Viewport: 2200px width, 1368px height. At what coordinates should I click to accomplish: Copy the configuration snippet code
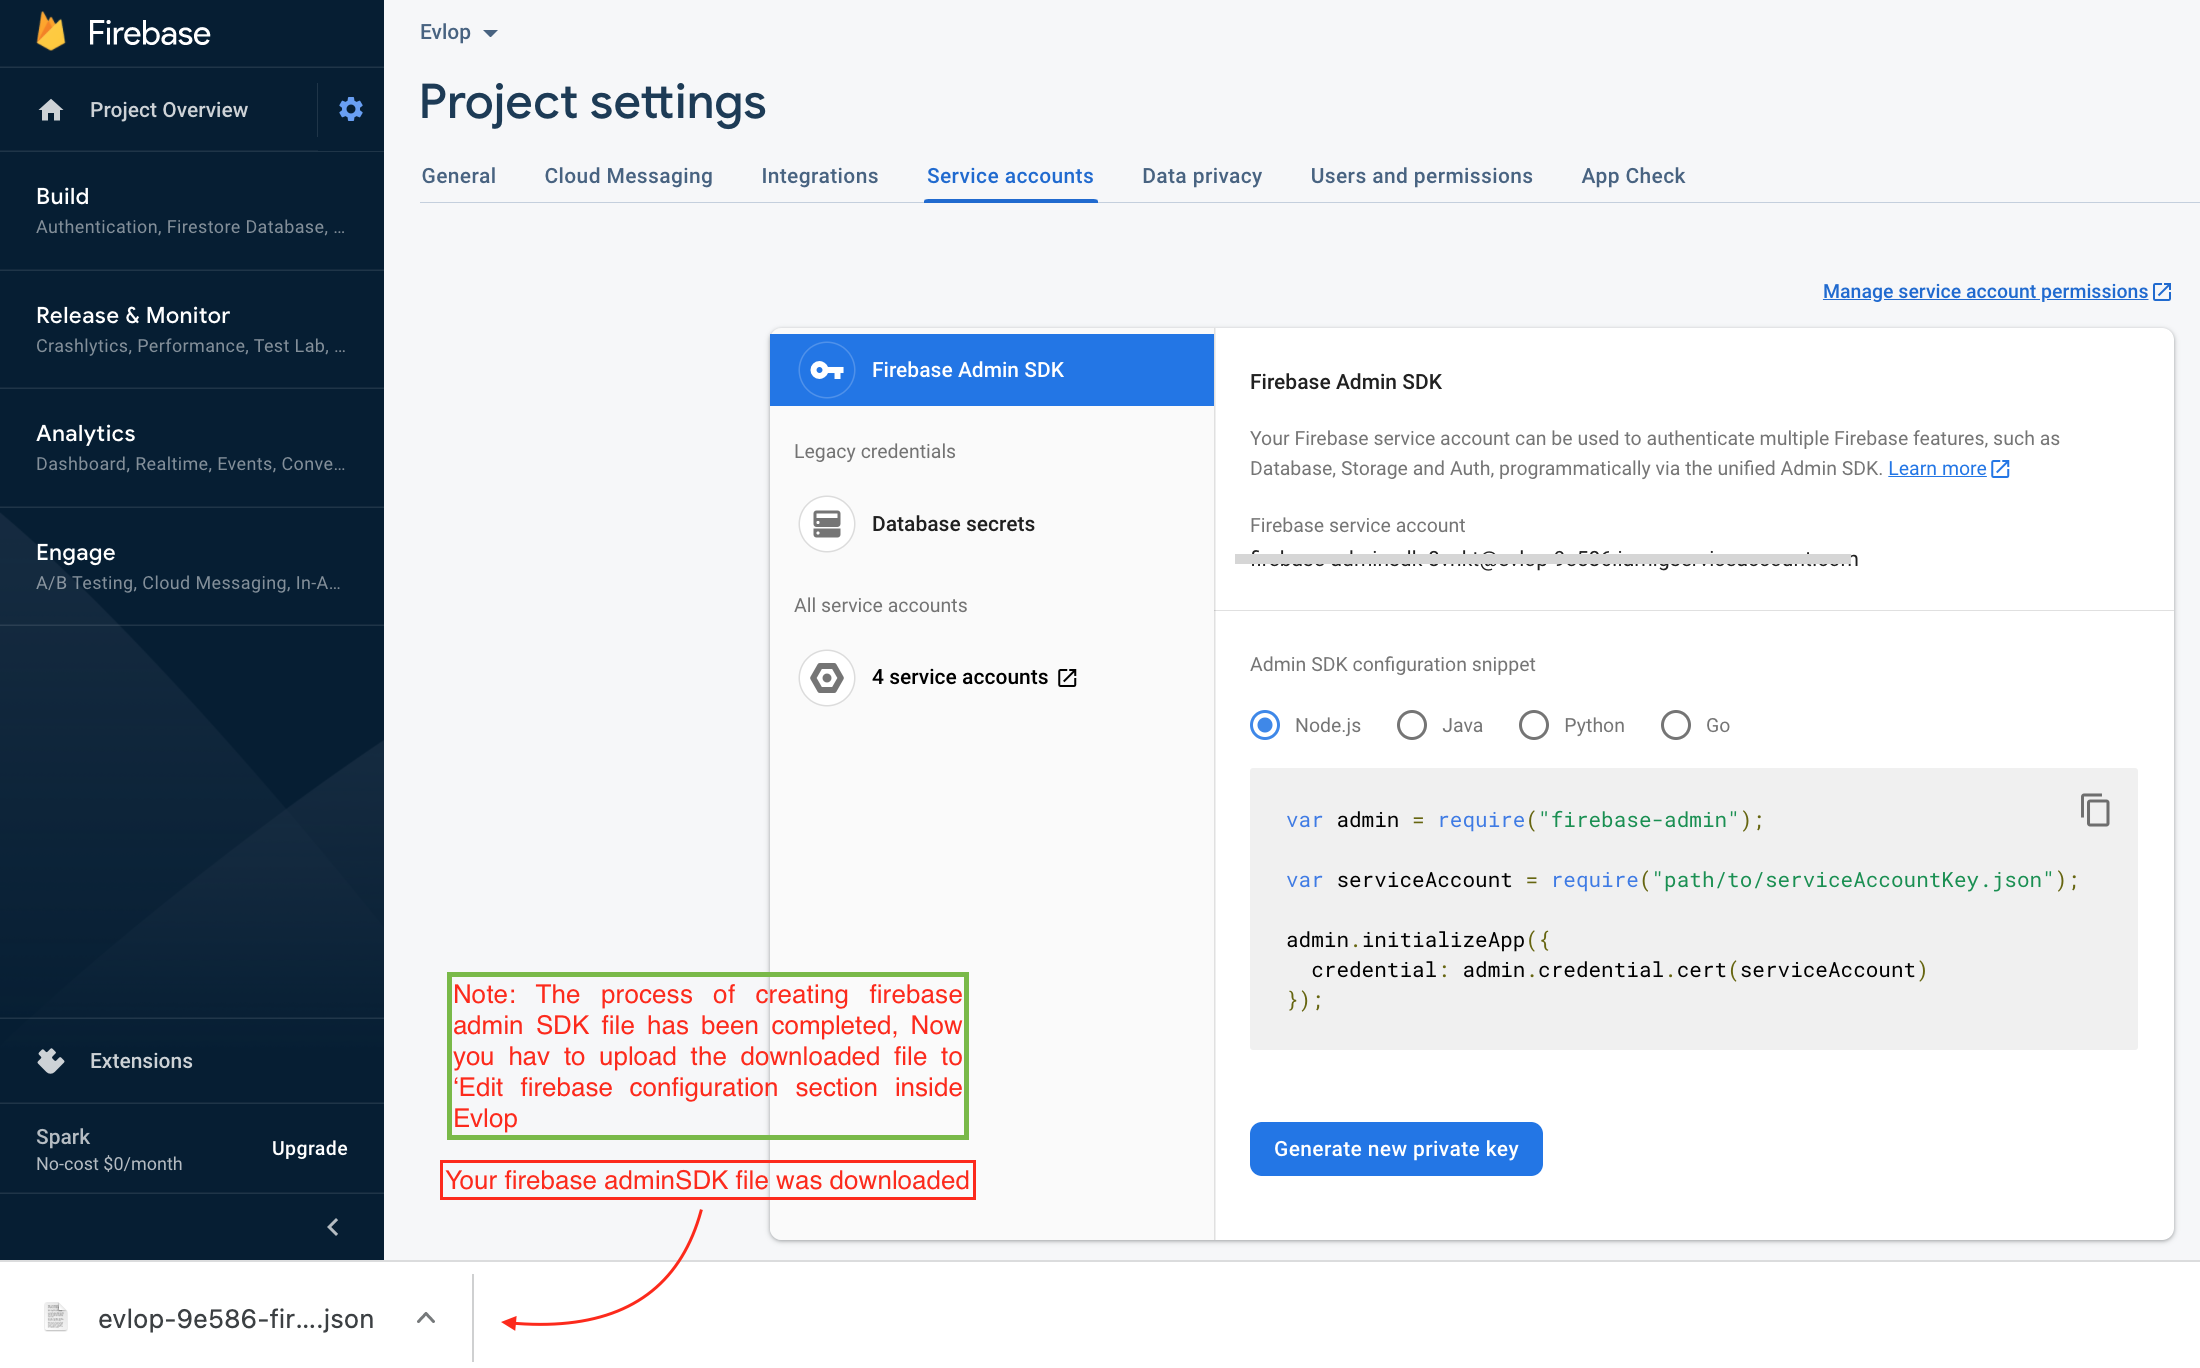click(x=2095, y=810)
